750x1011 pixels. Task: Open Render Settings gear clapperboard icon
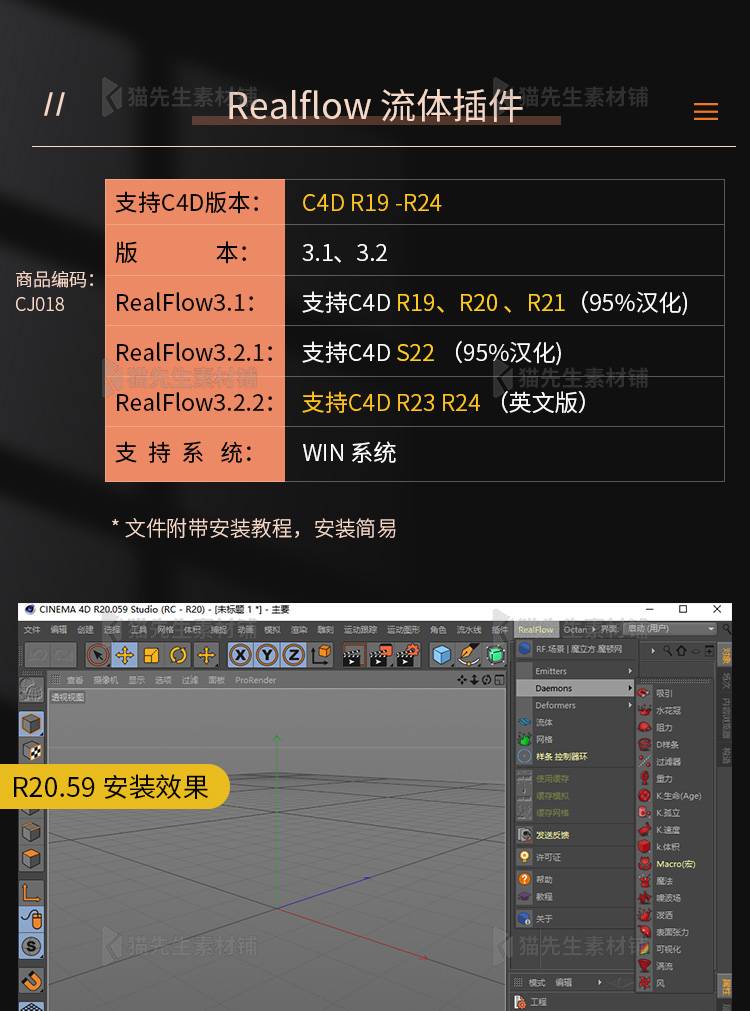[x=408, y=655]
